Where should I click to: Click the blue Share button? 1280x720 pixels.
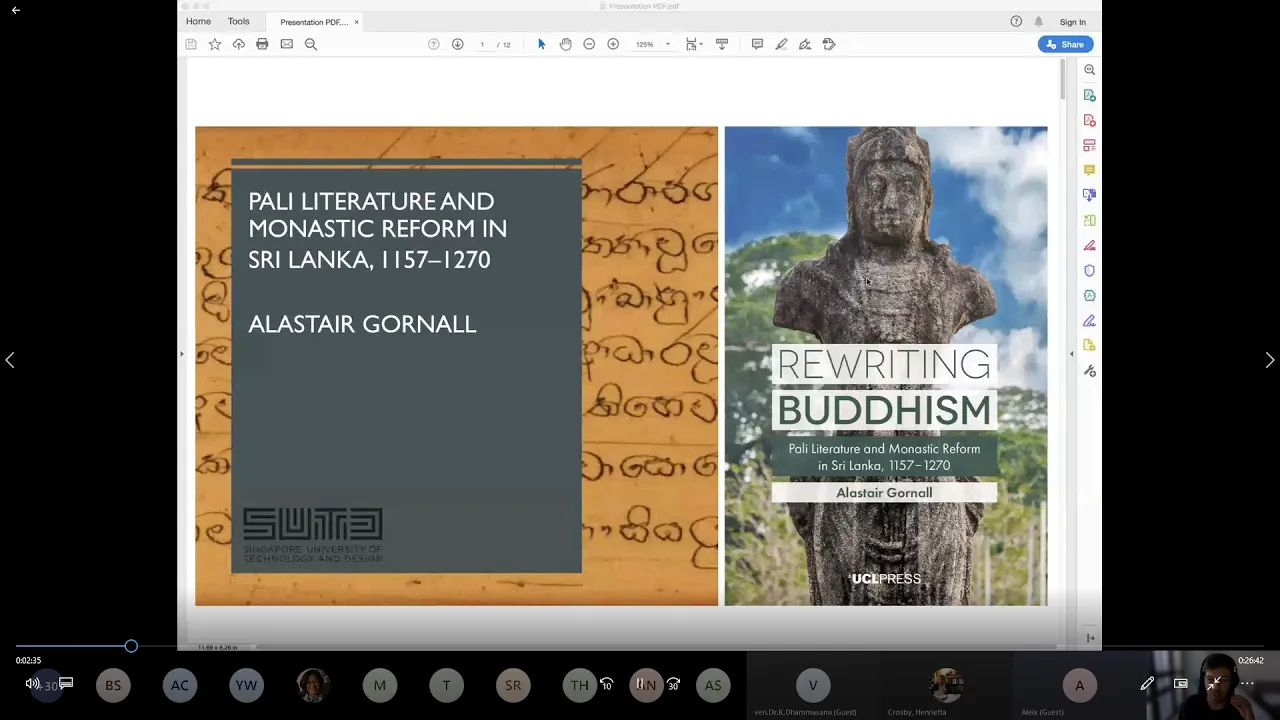1065,44
